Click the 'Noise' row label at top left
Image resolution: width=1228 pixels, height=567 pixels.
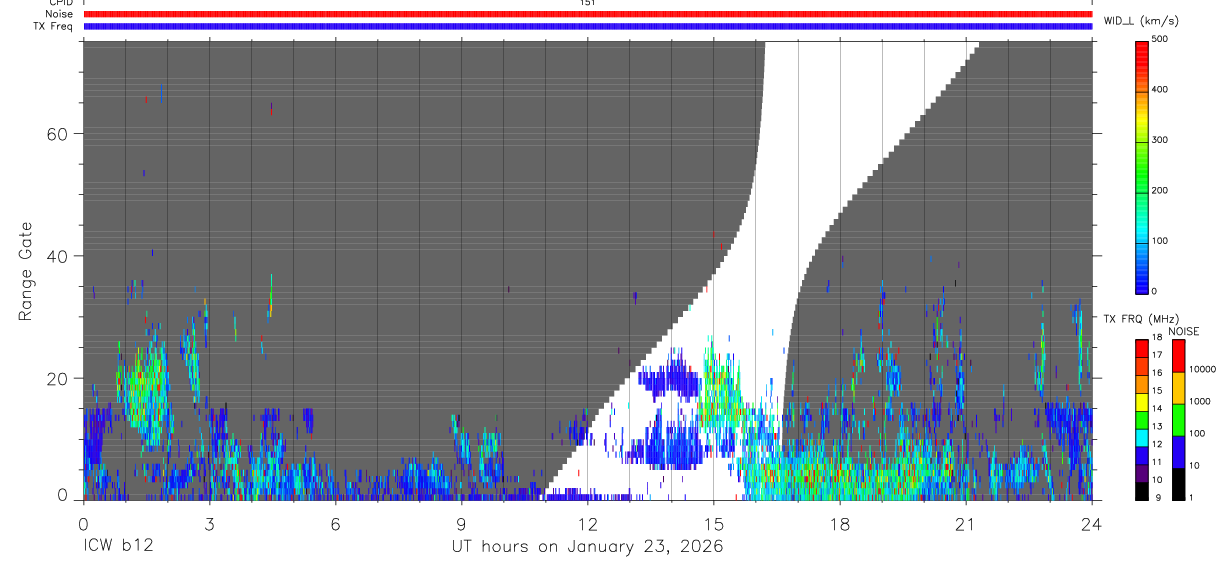(59, 14)
